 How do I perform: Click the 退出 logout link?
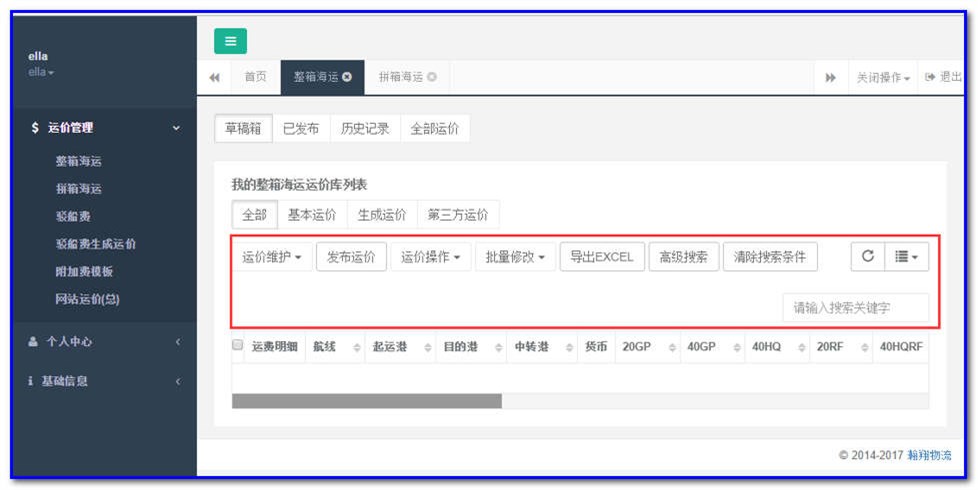click(x=943, y=77)
